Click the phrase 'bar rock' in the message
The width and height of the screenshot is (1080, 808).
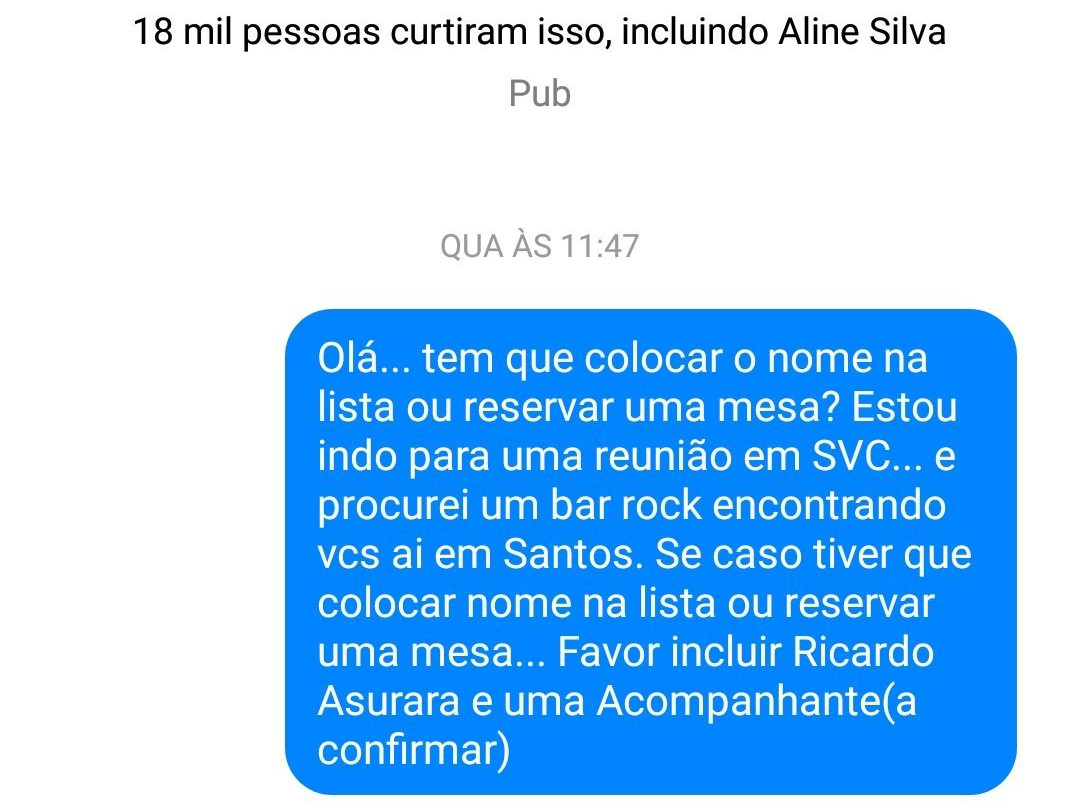pyautogui.click(x=626, y=505)
